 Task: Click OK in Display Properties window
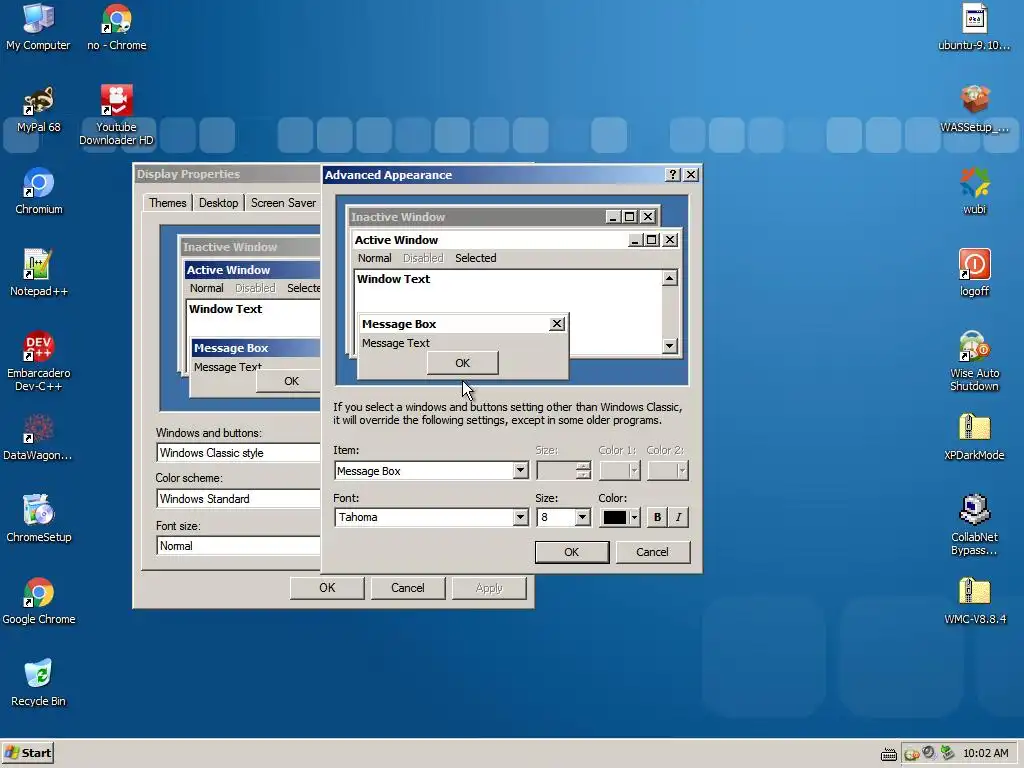(327, 588)
